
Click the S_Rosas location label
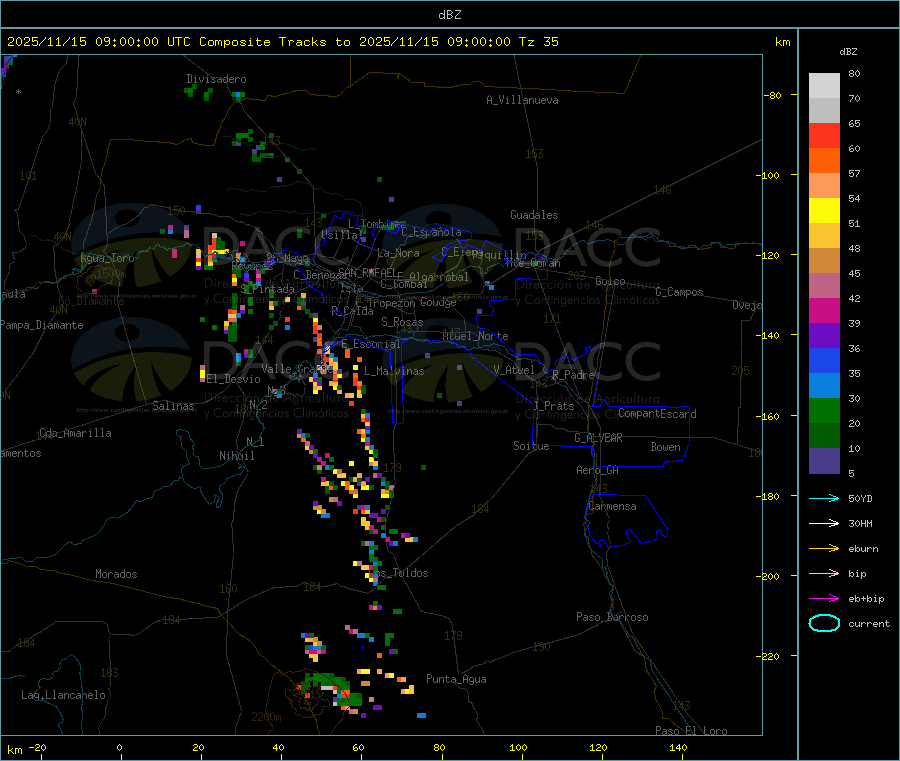pyautogui.click(x=402, y=323)
